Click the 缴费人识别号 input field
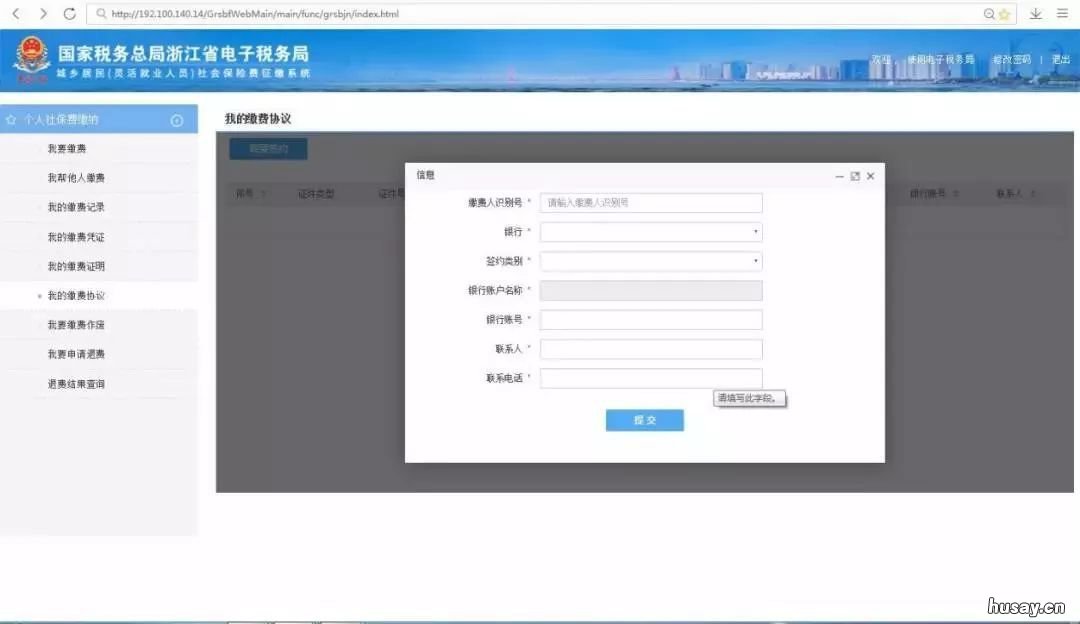The image size is (1080, 624). (x=650, y=202)
